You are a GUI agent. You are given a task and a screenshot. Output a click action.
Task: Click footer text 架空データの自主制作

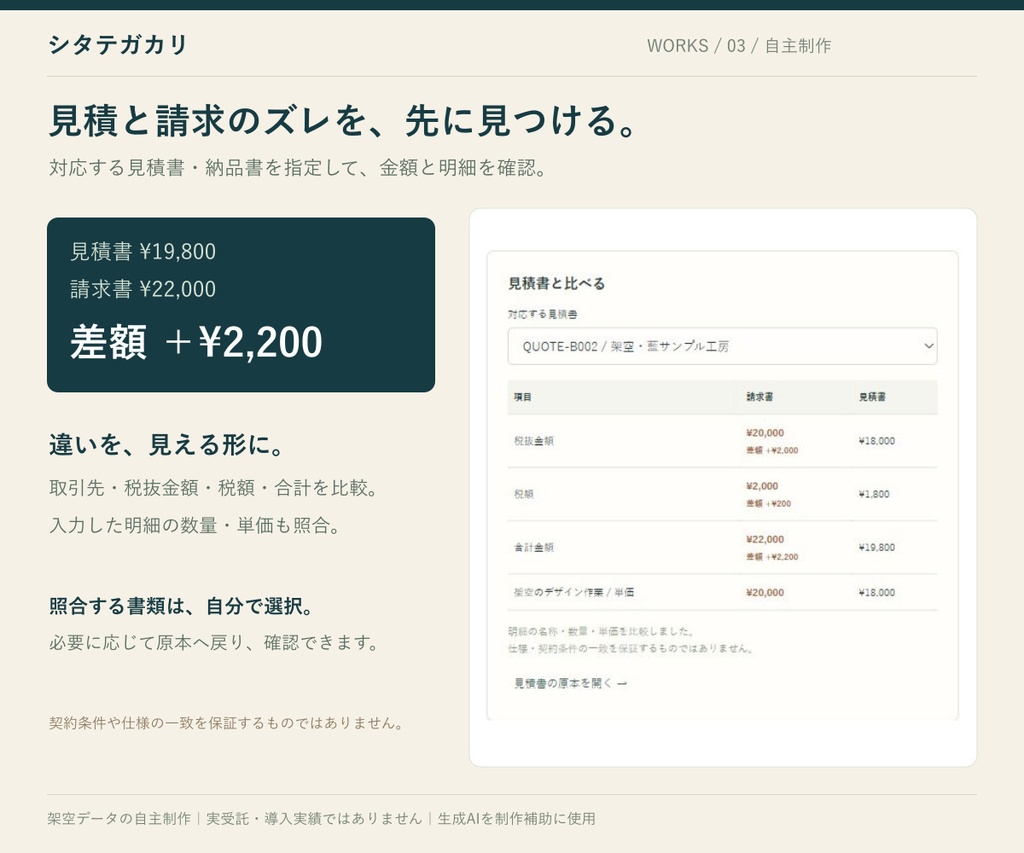[119, 818]
